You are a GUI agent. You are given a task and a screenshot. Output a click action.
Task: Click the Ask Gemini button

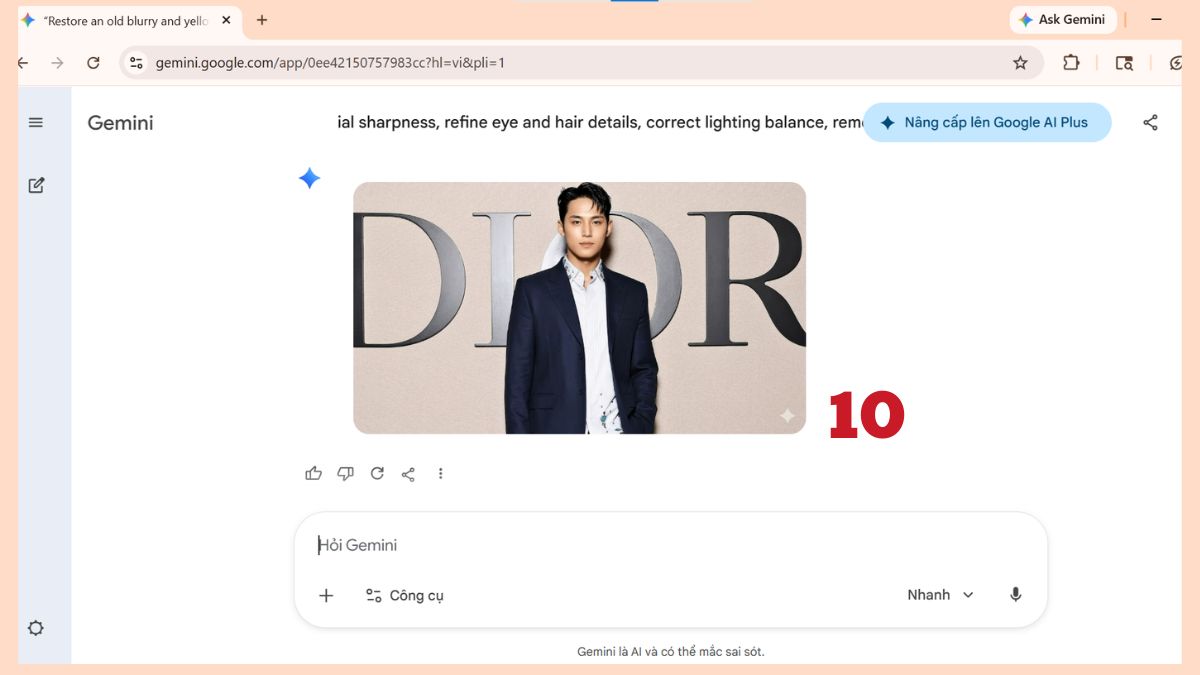click(1062, 19)
